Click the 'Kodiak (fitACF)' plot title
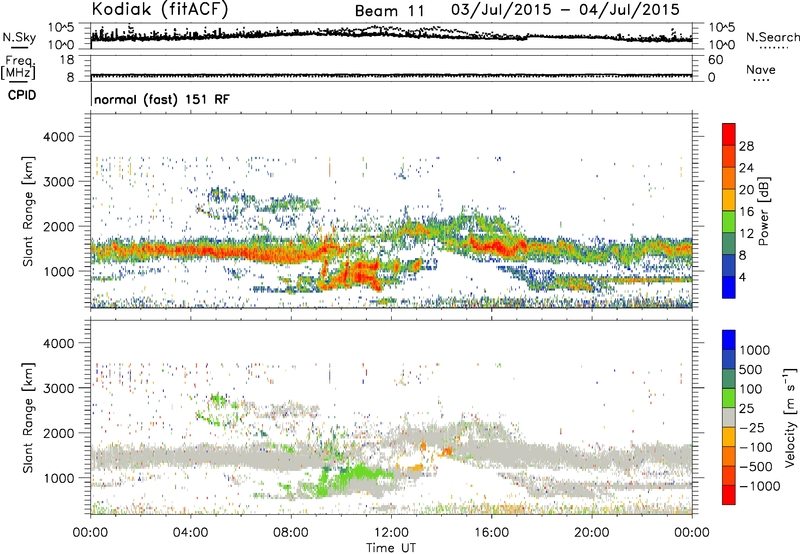The height and width of the screenshot is (554, 800). pyautogui.click(x=160, y=9)
